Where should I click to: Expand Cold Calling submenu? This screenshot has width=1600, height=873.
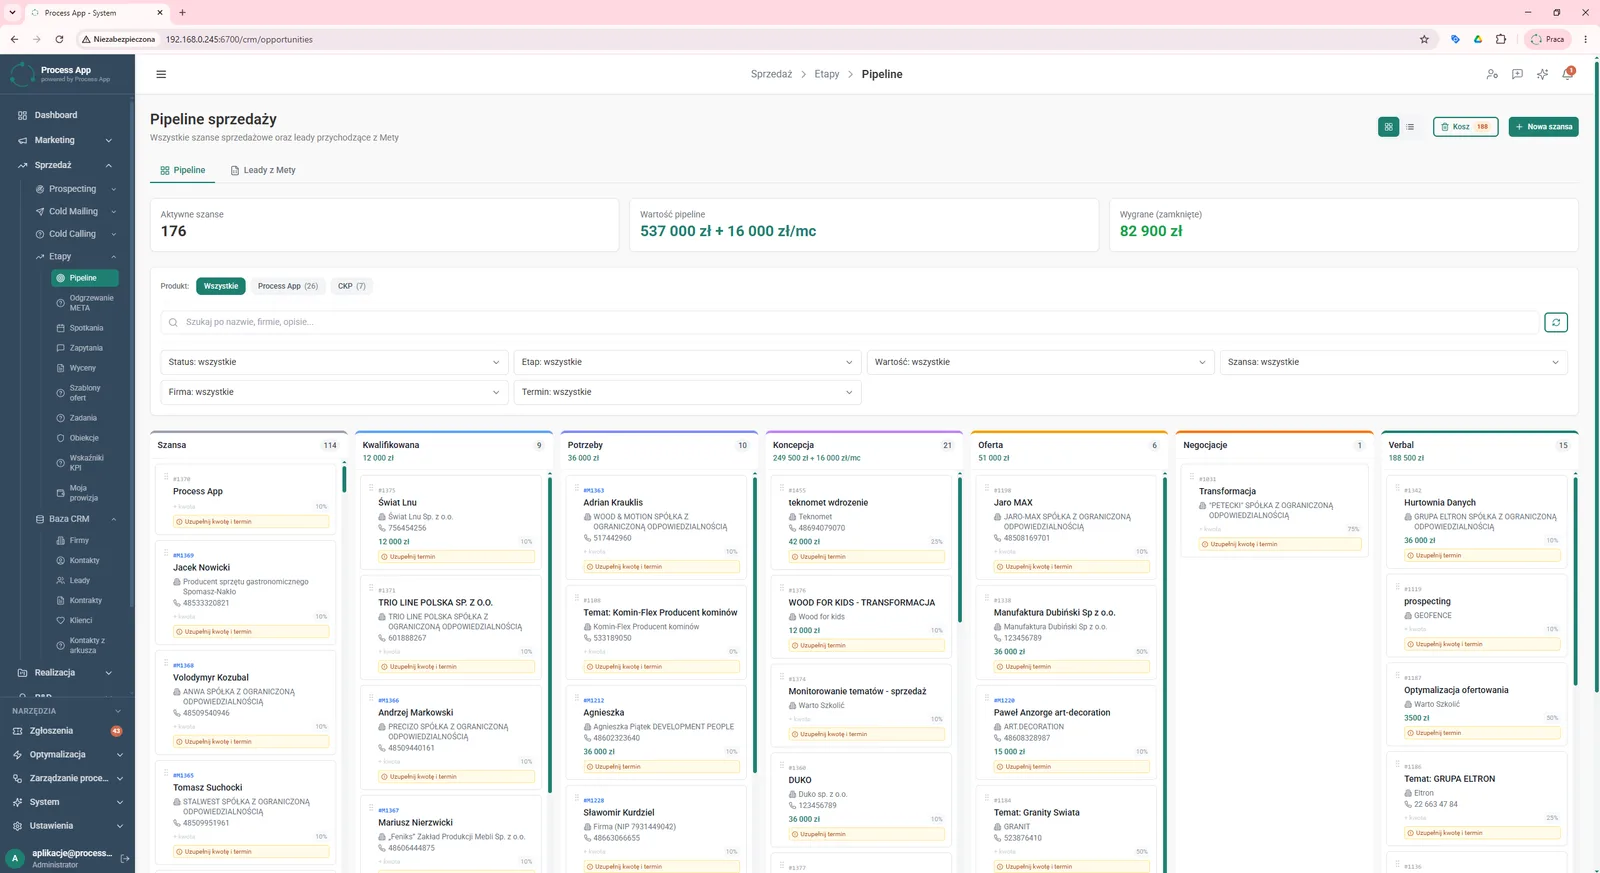click(x=76, y=234)
